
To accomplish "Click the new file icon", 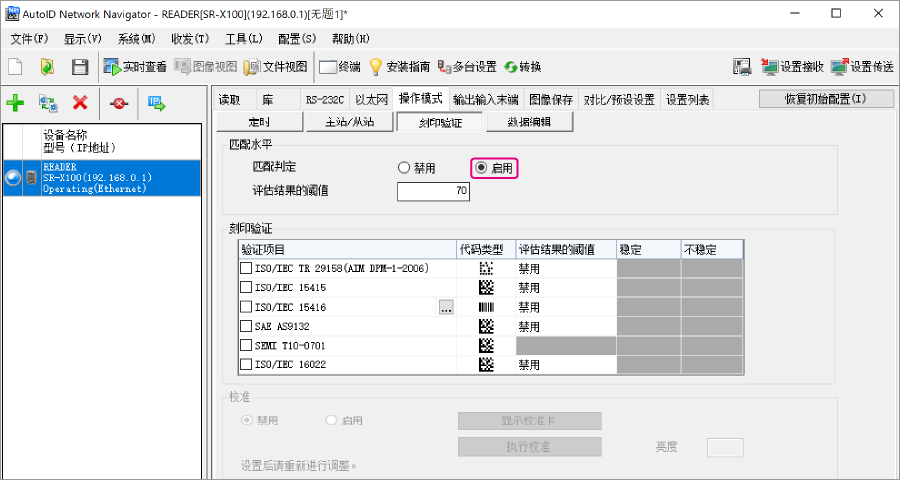I will coord(16,67).
